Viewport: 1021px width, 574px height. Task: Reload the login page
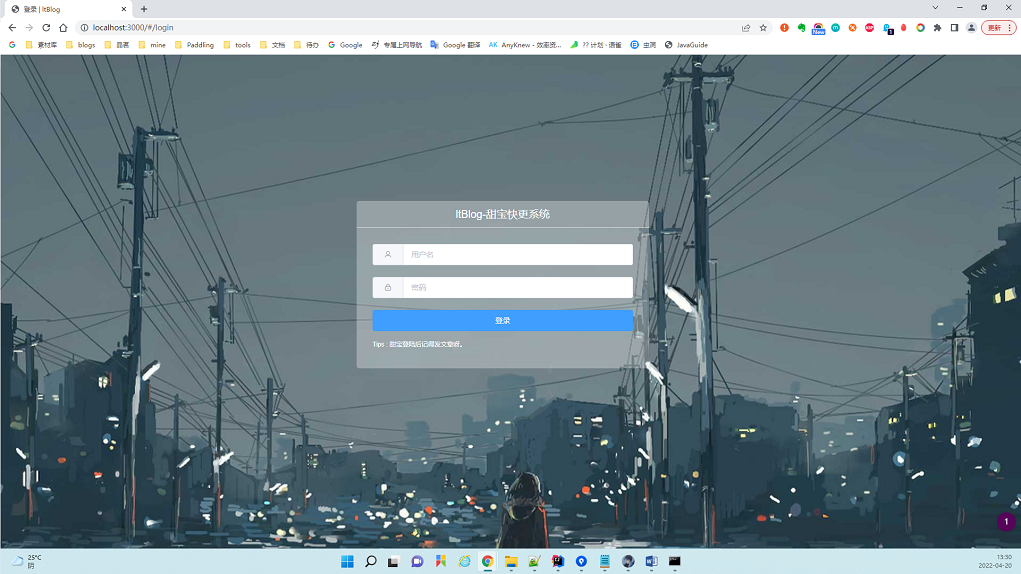[x=46, y=27]
